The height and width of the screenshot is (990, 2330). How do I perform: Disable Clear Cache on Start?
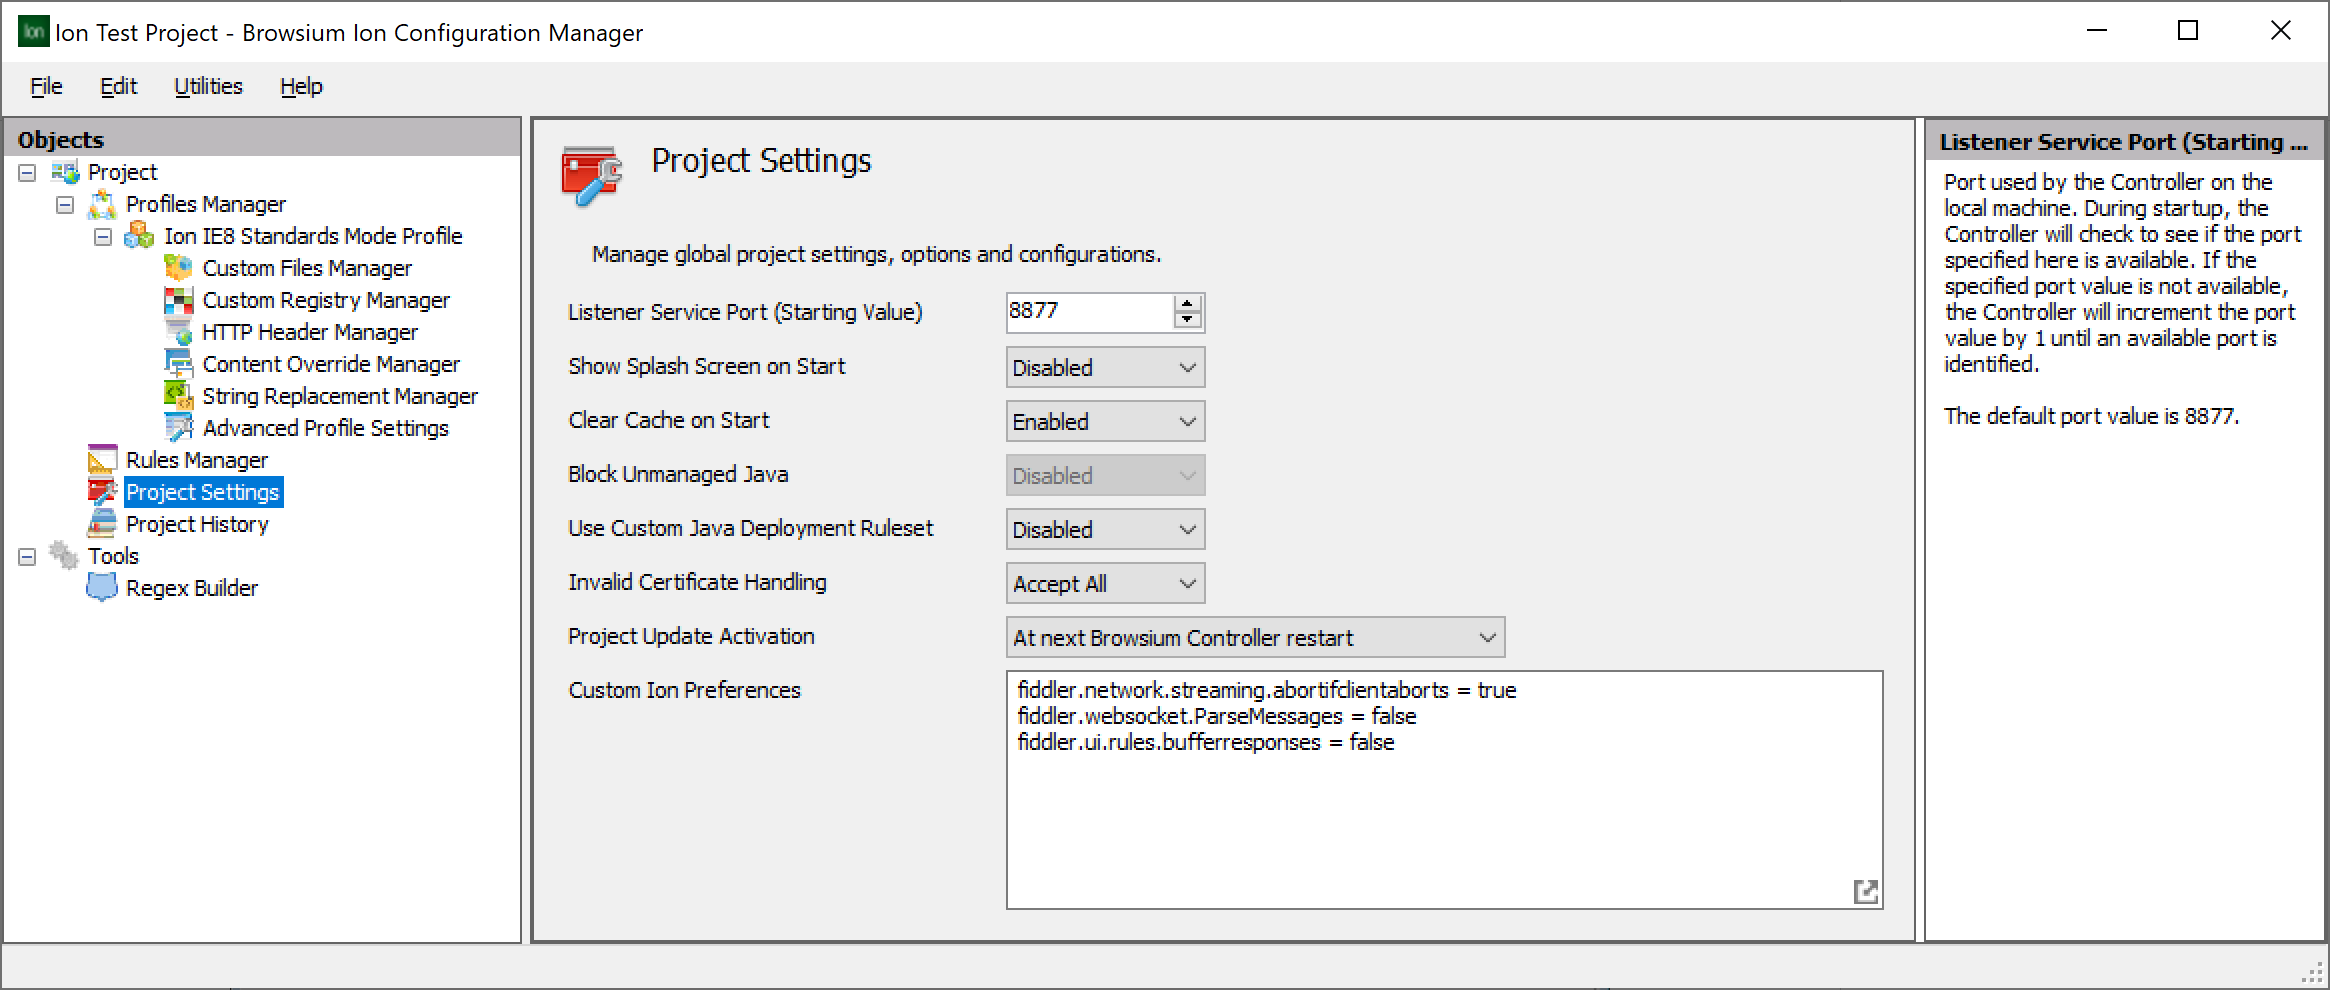pos(1104,420)
